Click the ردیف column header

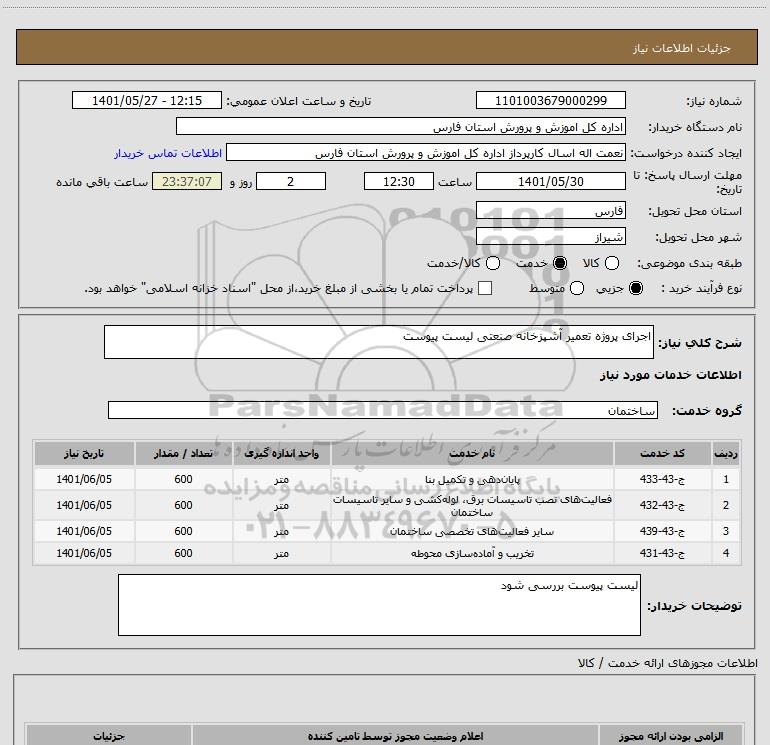click(x=726, y=453)
